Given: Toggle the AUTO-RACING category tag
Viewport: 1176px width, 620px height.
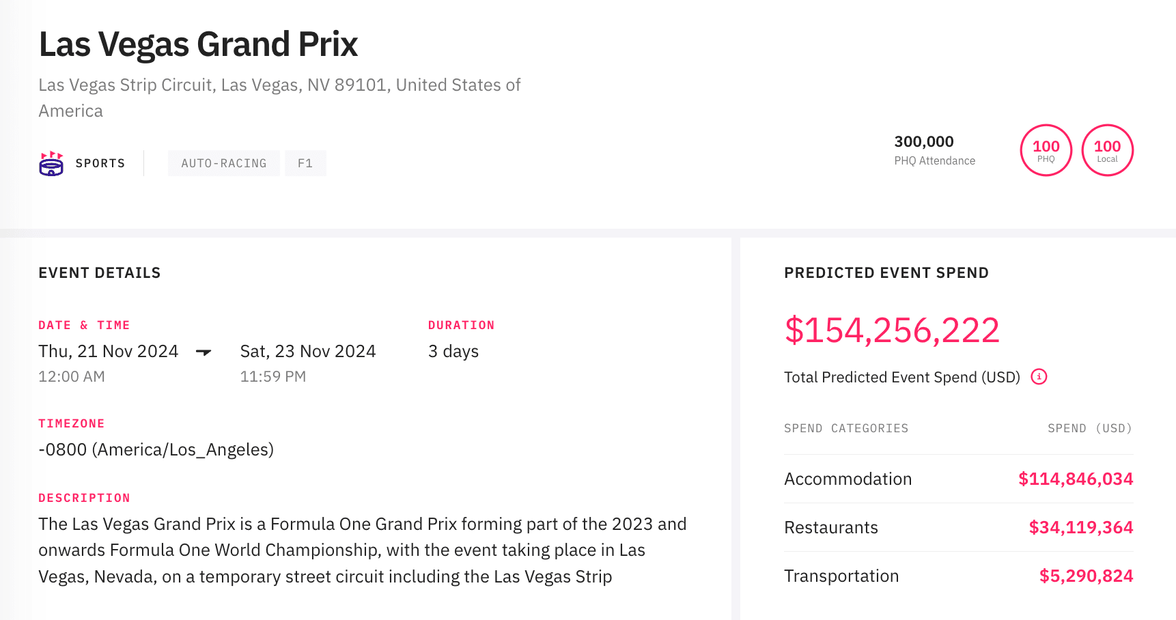Looking at the screenshot, I should click(224, 162).
